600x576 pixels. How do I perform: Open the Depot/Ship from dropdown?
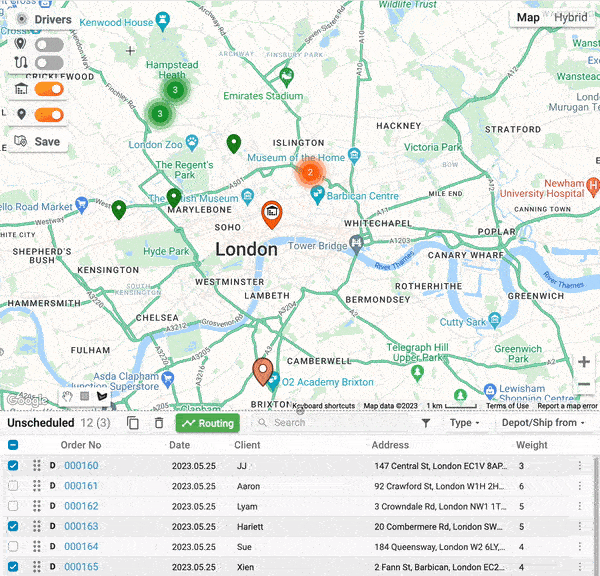543,423
